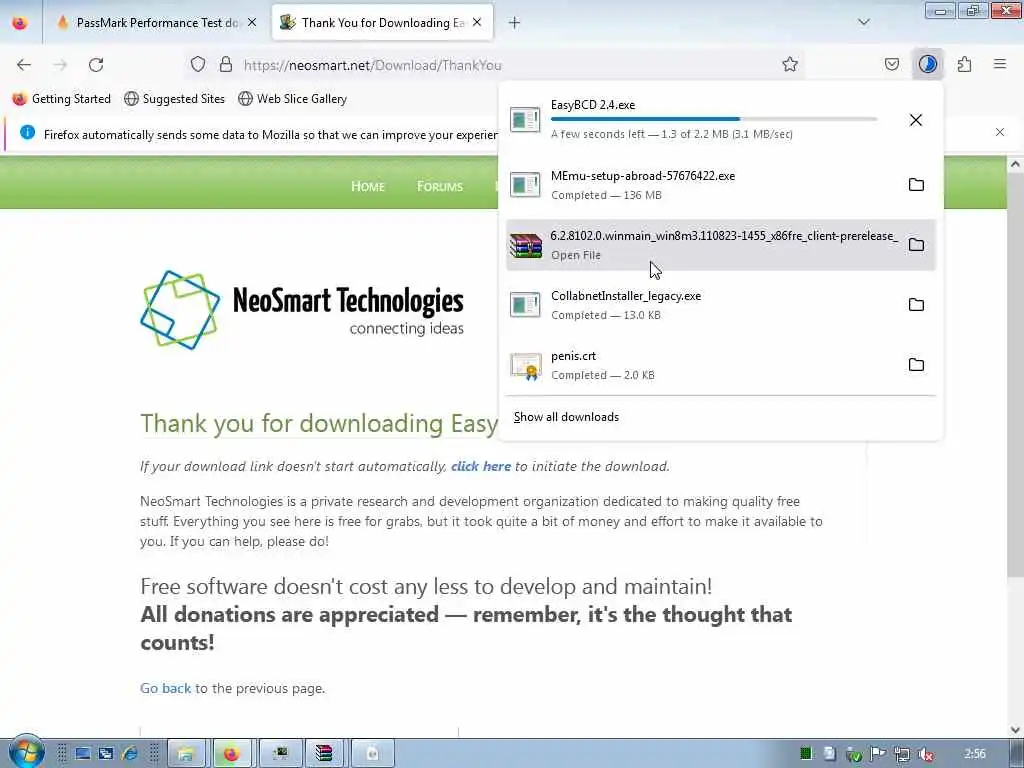Image resolution: width=1024 pixels, height=768 pixels.
Task: Click the page vertical scrollbar thumb
Action: 1015,376
